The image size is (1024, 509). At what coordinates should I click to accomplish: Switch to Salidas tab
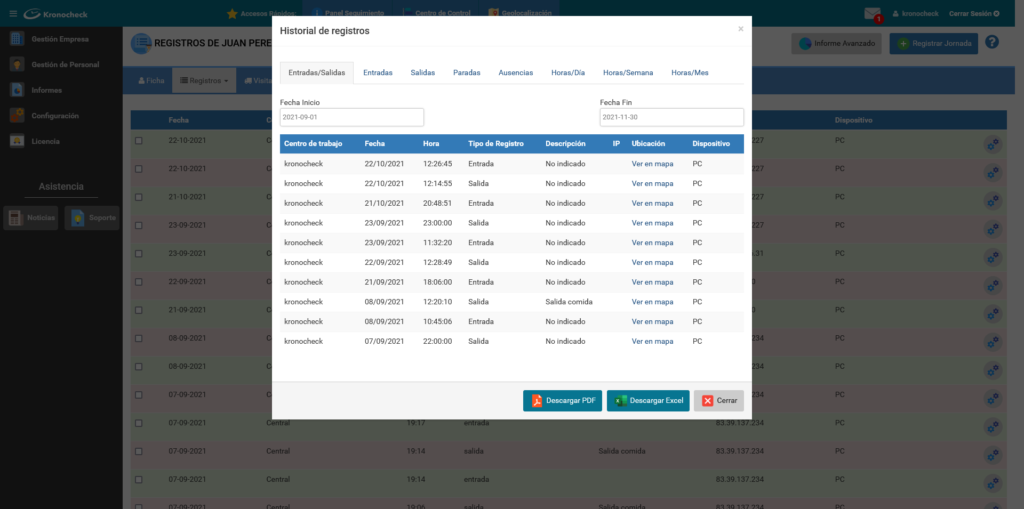point(423,73)
